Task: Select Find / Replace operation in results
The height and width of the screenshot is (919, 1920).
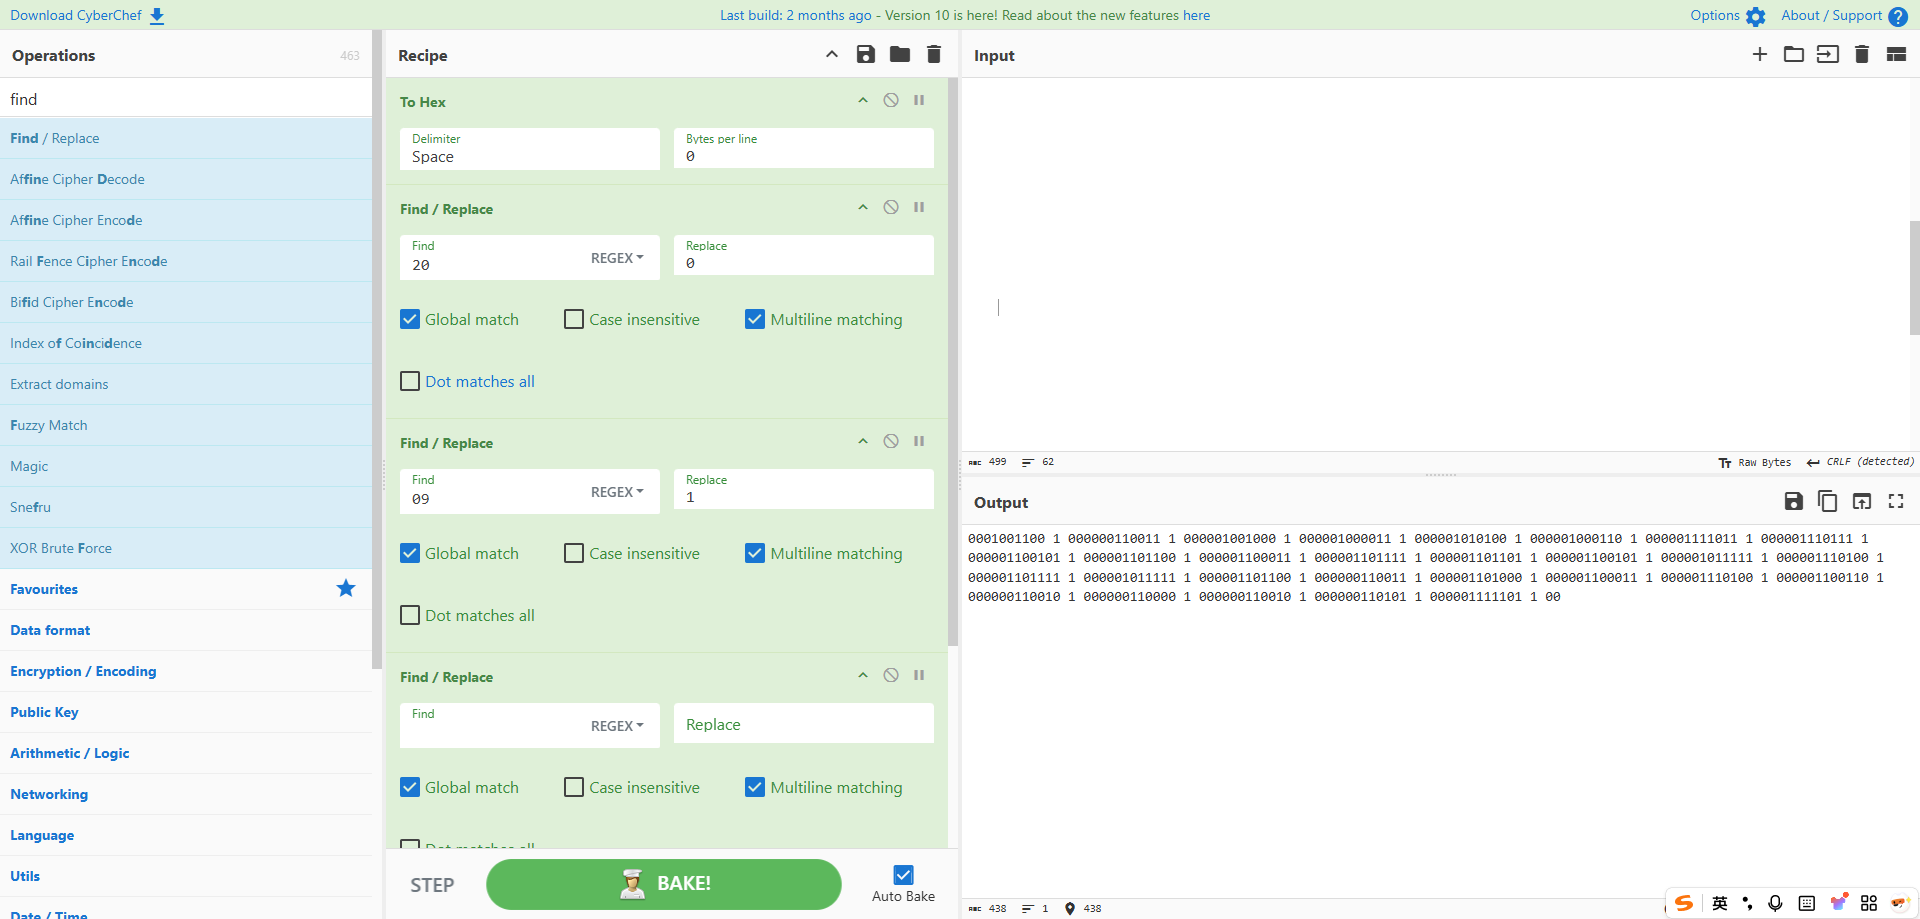Action: point(186,138)
